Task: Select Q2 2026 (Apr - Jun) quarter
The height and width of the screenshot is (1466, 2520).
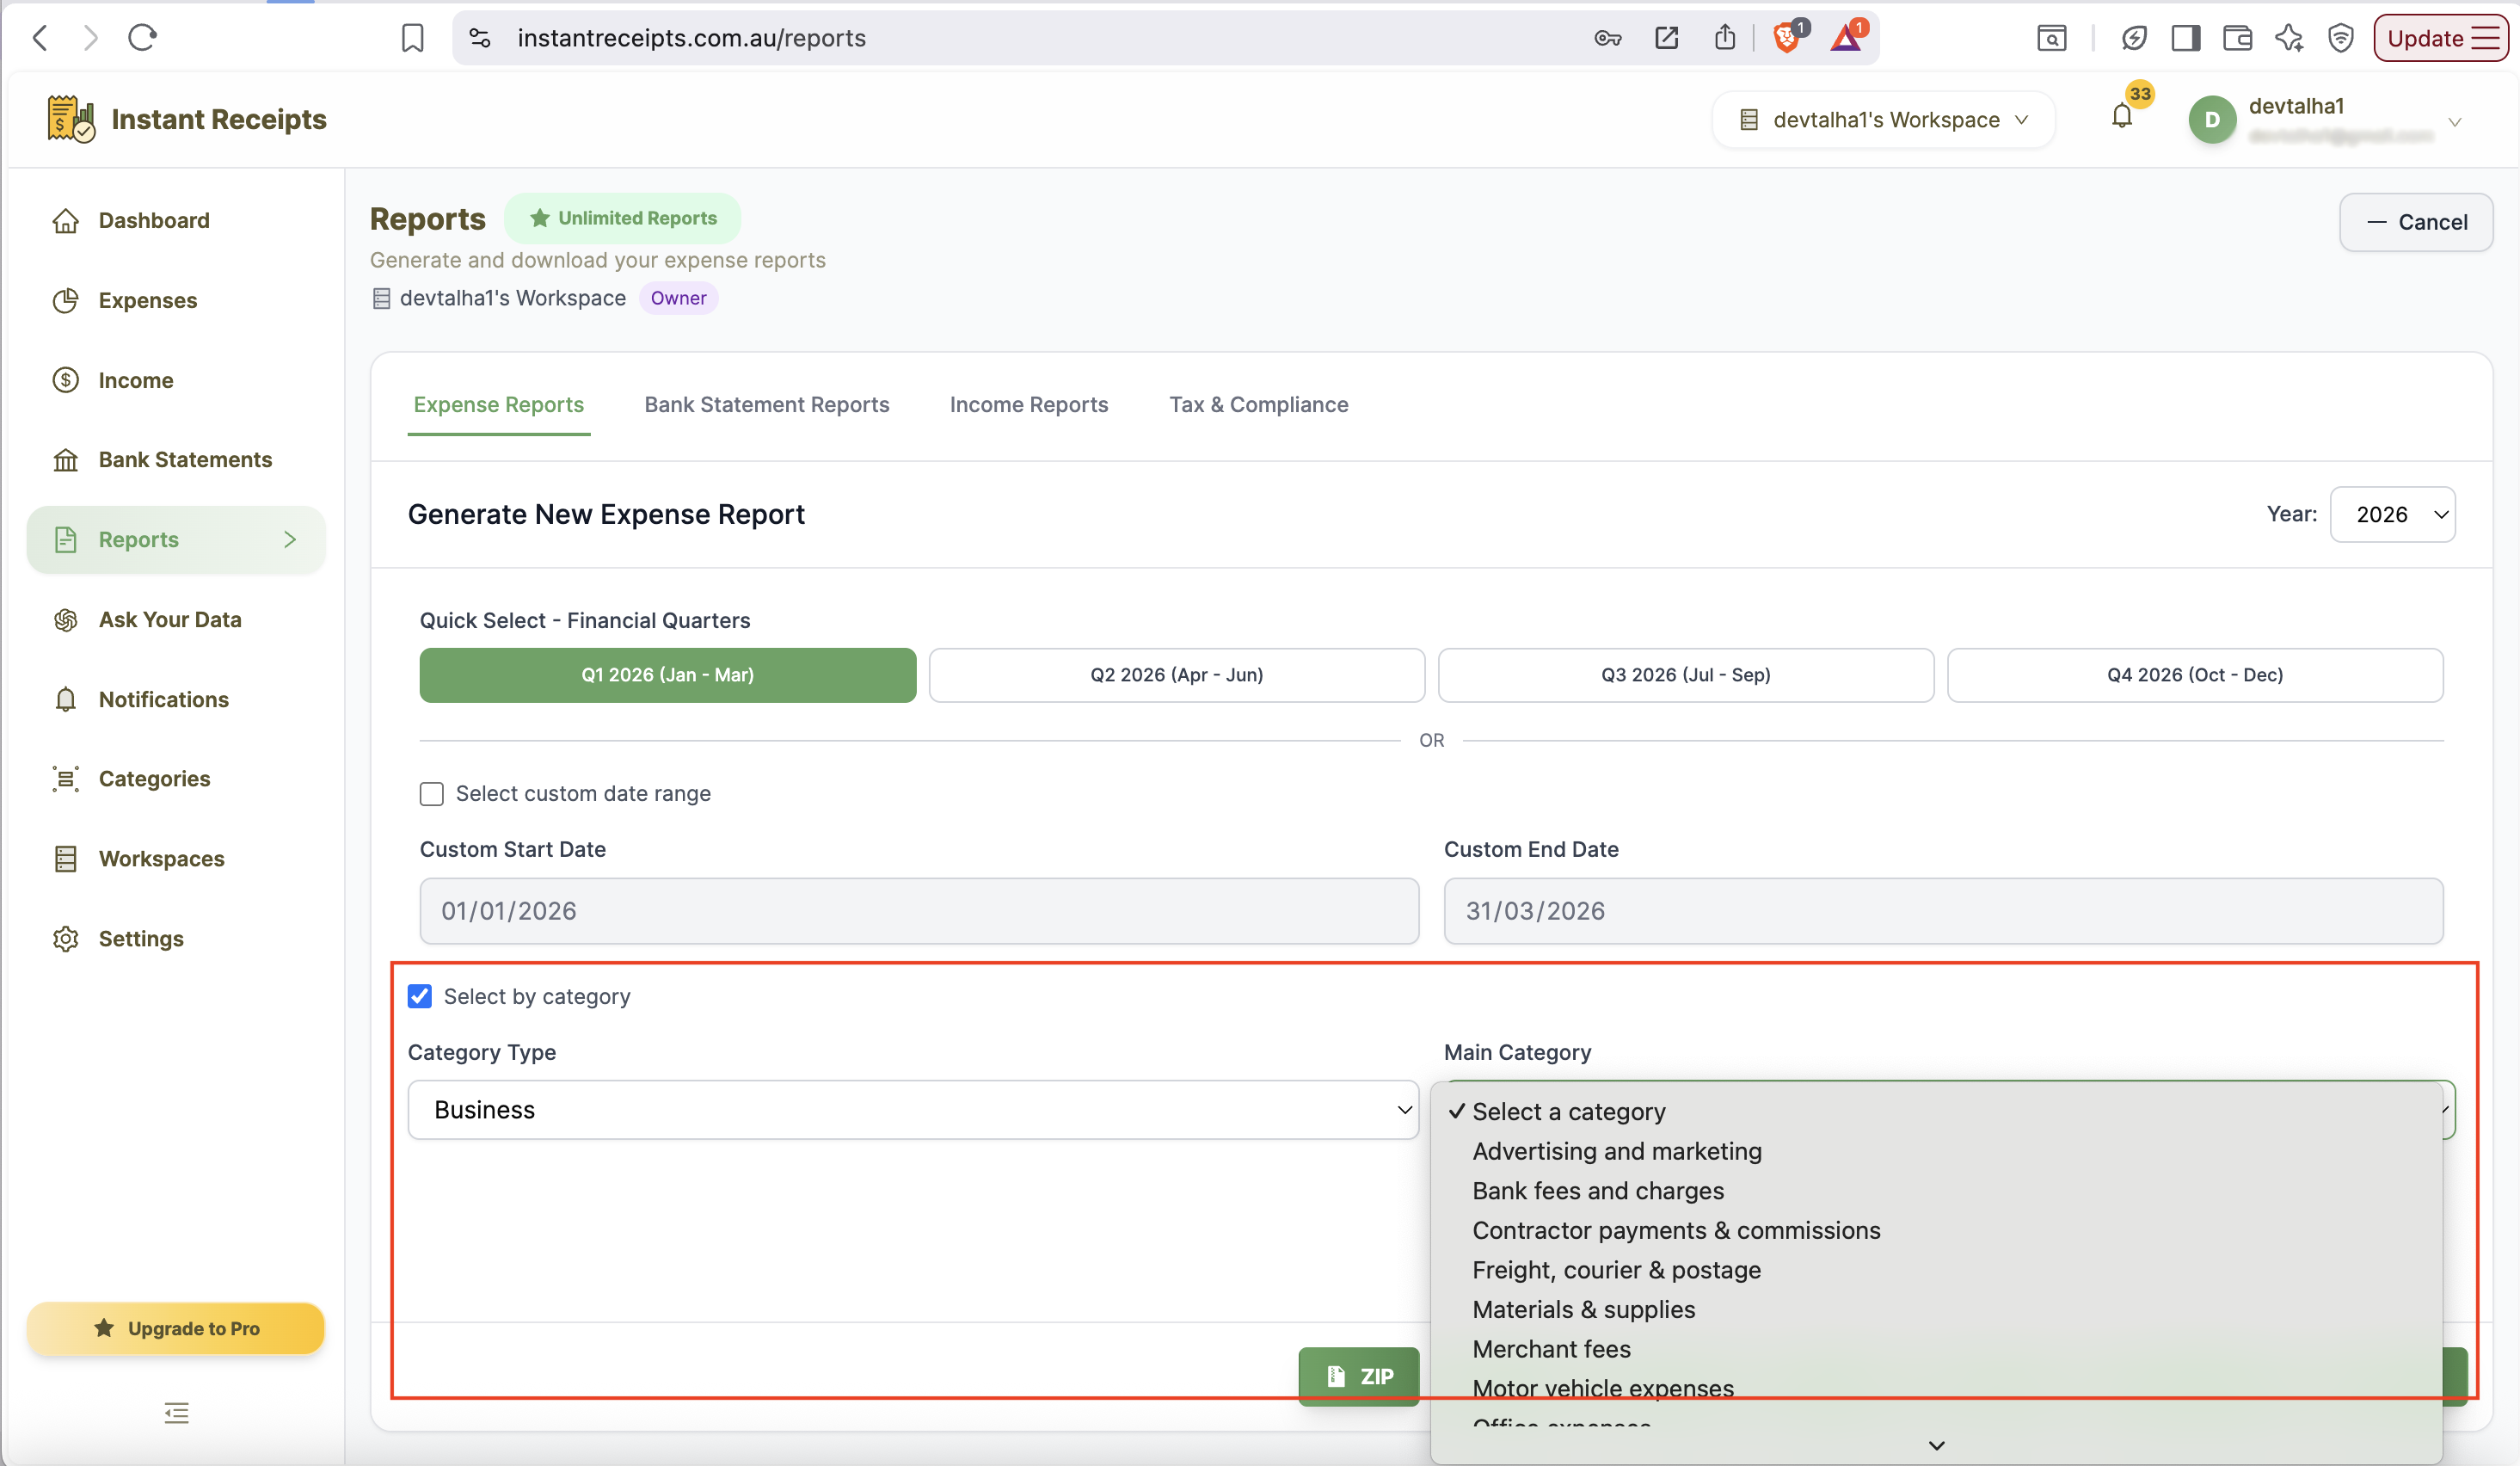Action: click(1177, 675)
